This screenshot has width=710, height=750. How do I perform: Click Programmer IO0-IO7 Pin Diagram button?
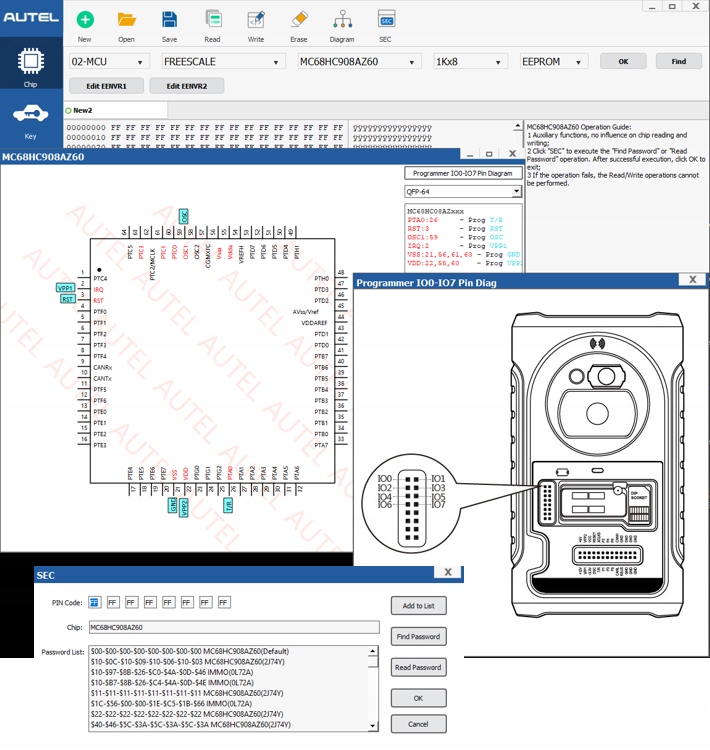click(463, 173)
